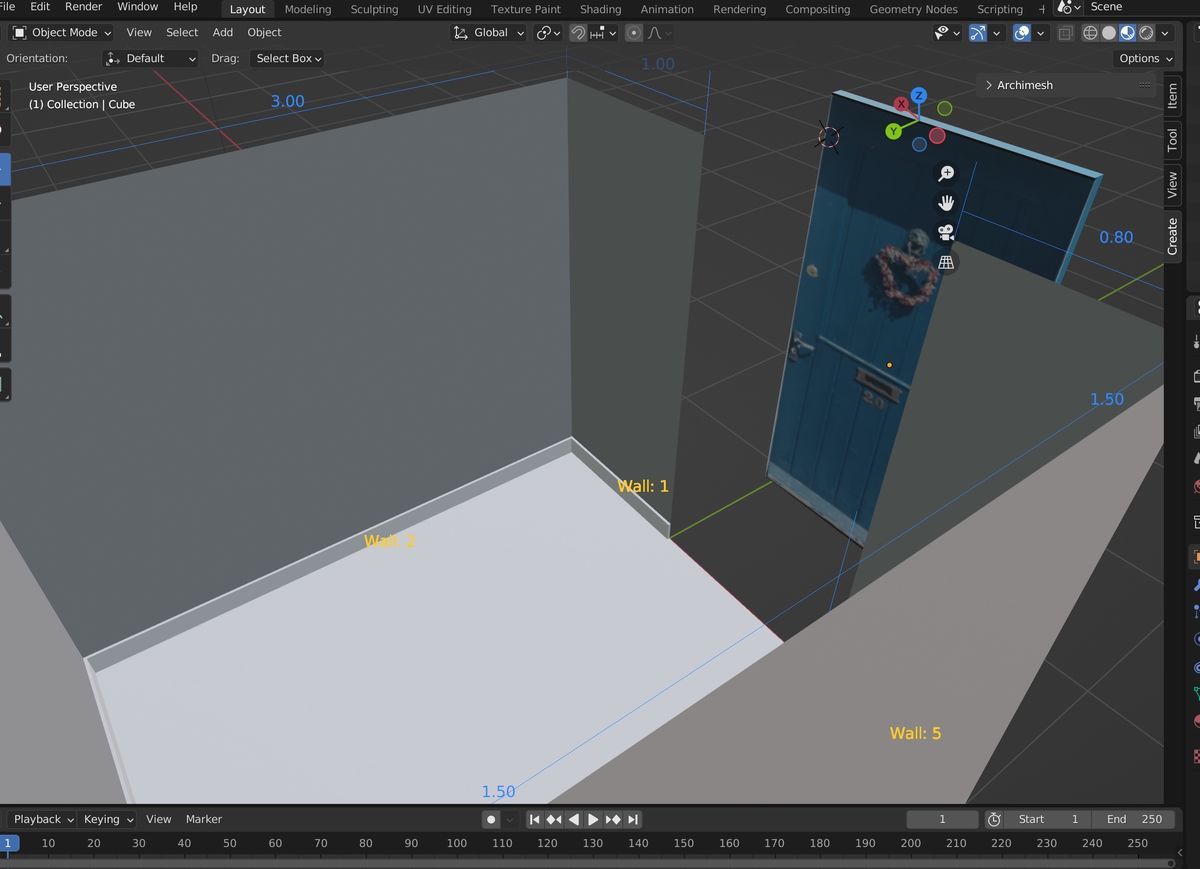Open the Render menu
1200x869 pixels.
84,7
